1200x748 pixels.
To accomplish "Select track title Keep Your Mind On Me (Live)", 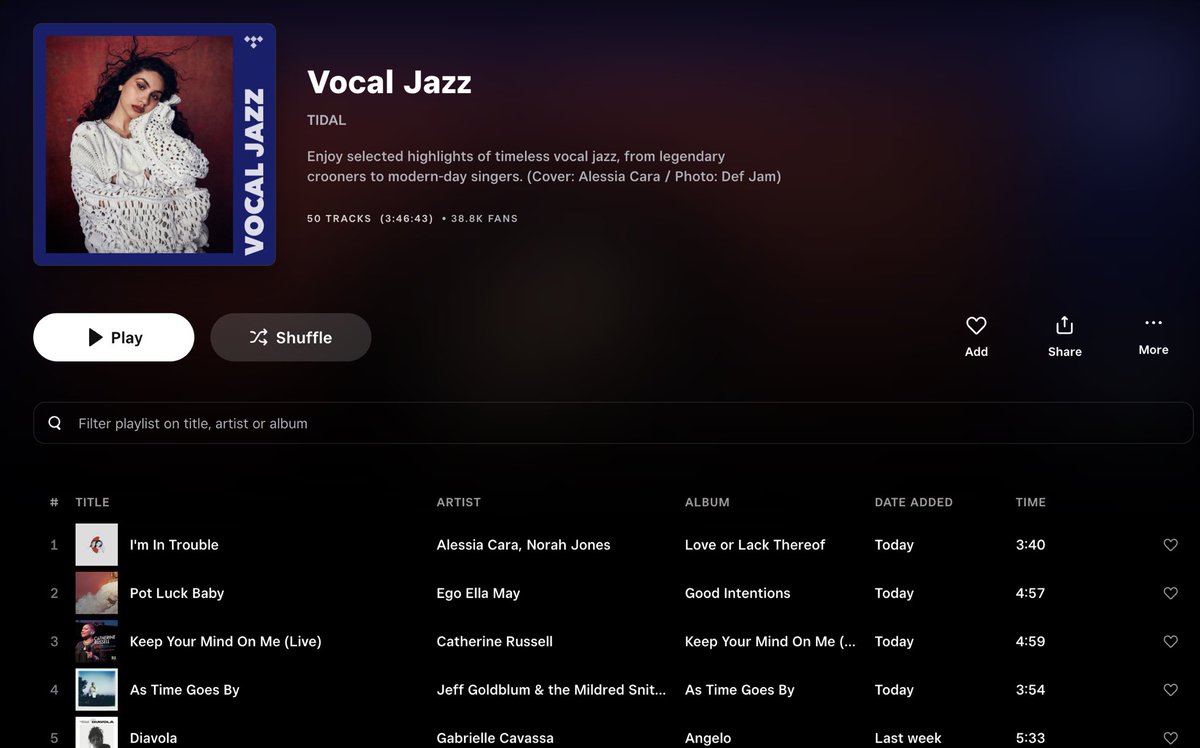I will pyautogui.click(x=226, y=641).
